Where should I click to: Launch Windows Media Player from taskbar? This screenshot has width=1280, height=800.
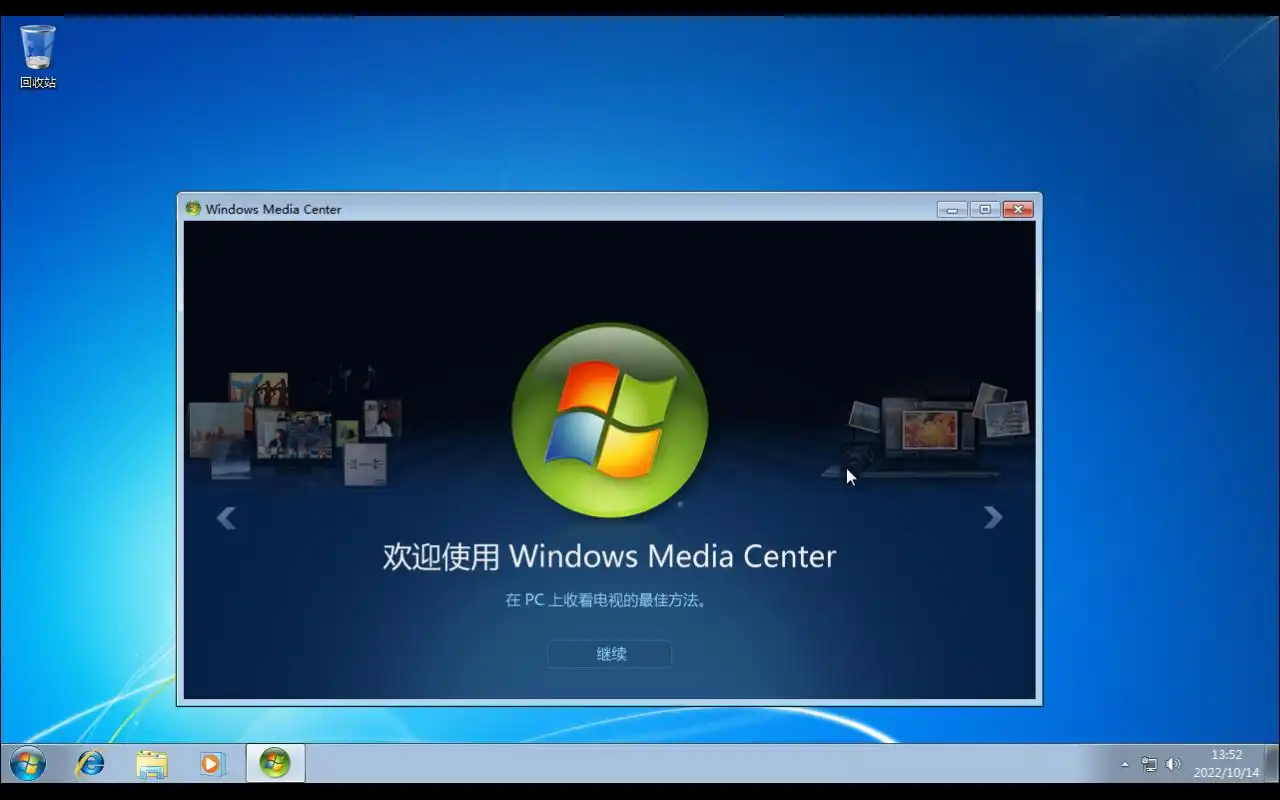pyautogui.click(x=211, y=764)
